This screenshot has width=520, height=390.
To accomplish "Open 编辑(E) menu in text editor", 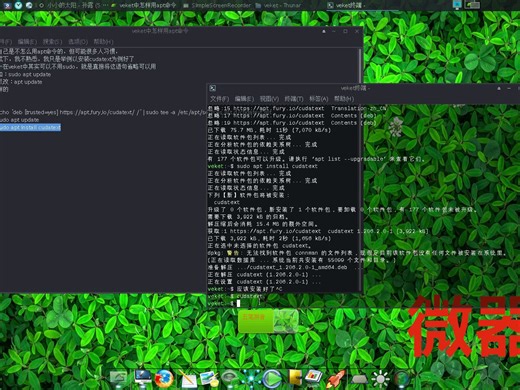I will tap(27, 42).
